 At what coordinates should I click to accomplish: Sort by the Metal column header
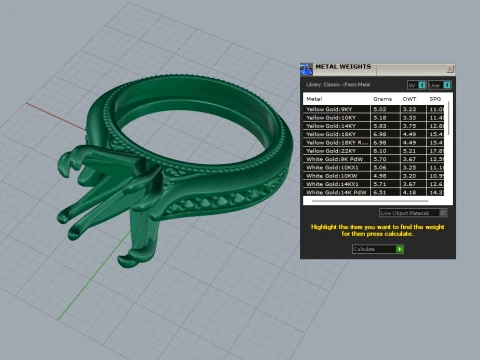click(x=314, y=99)
